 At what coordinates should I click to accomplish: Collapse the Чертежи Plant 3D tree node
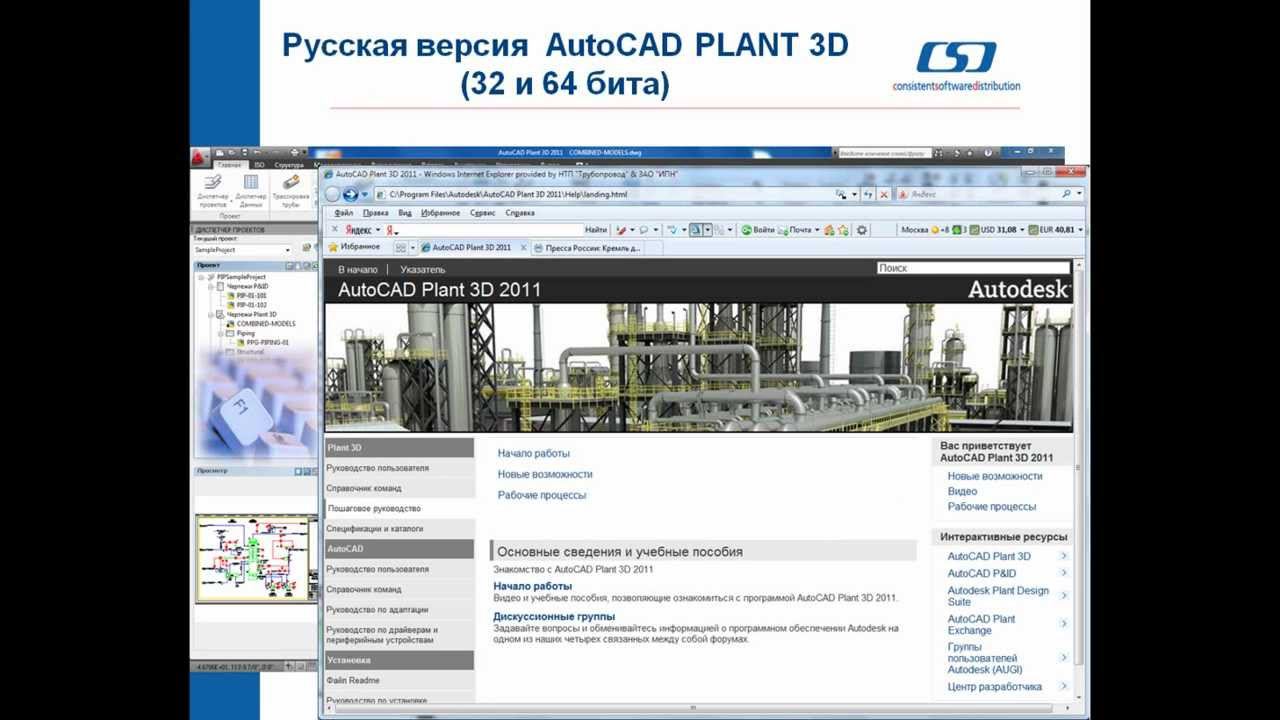tap(211, 314)
